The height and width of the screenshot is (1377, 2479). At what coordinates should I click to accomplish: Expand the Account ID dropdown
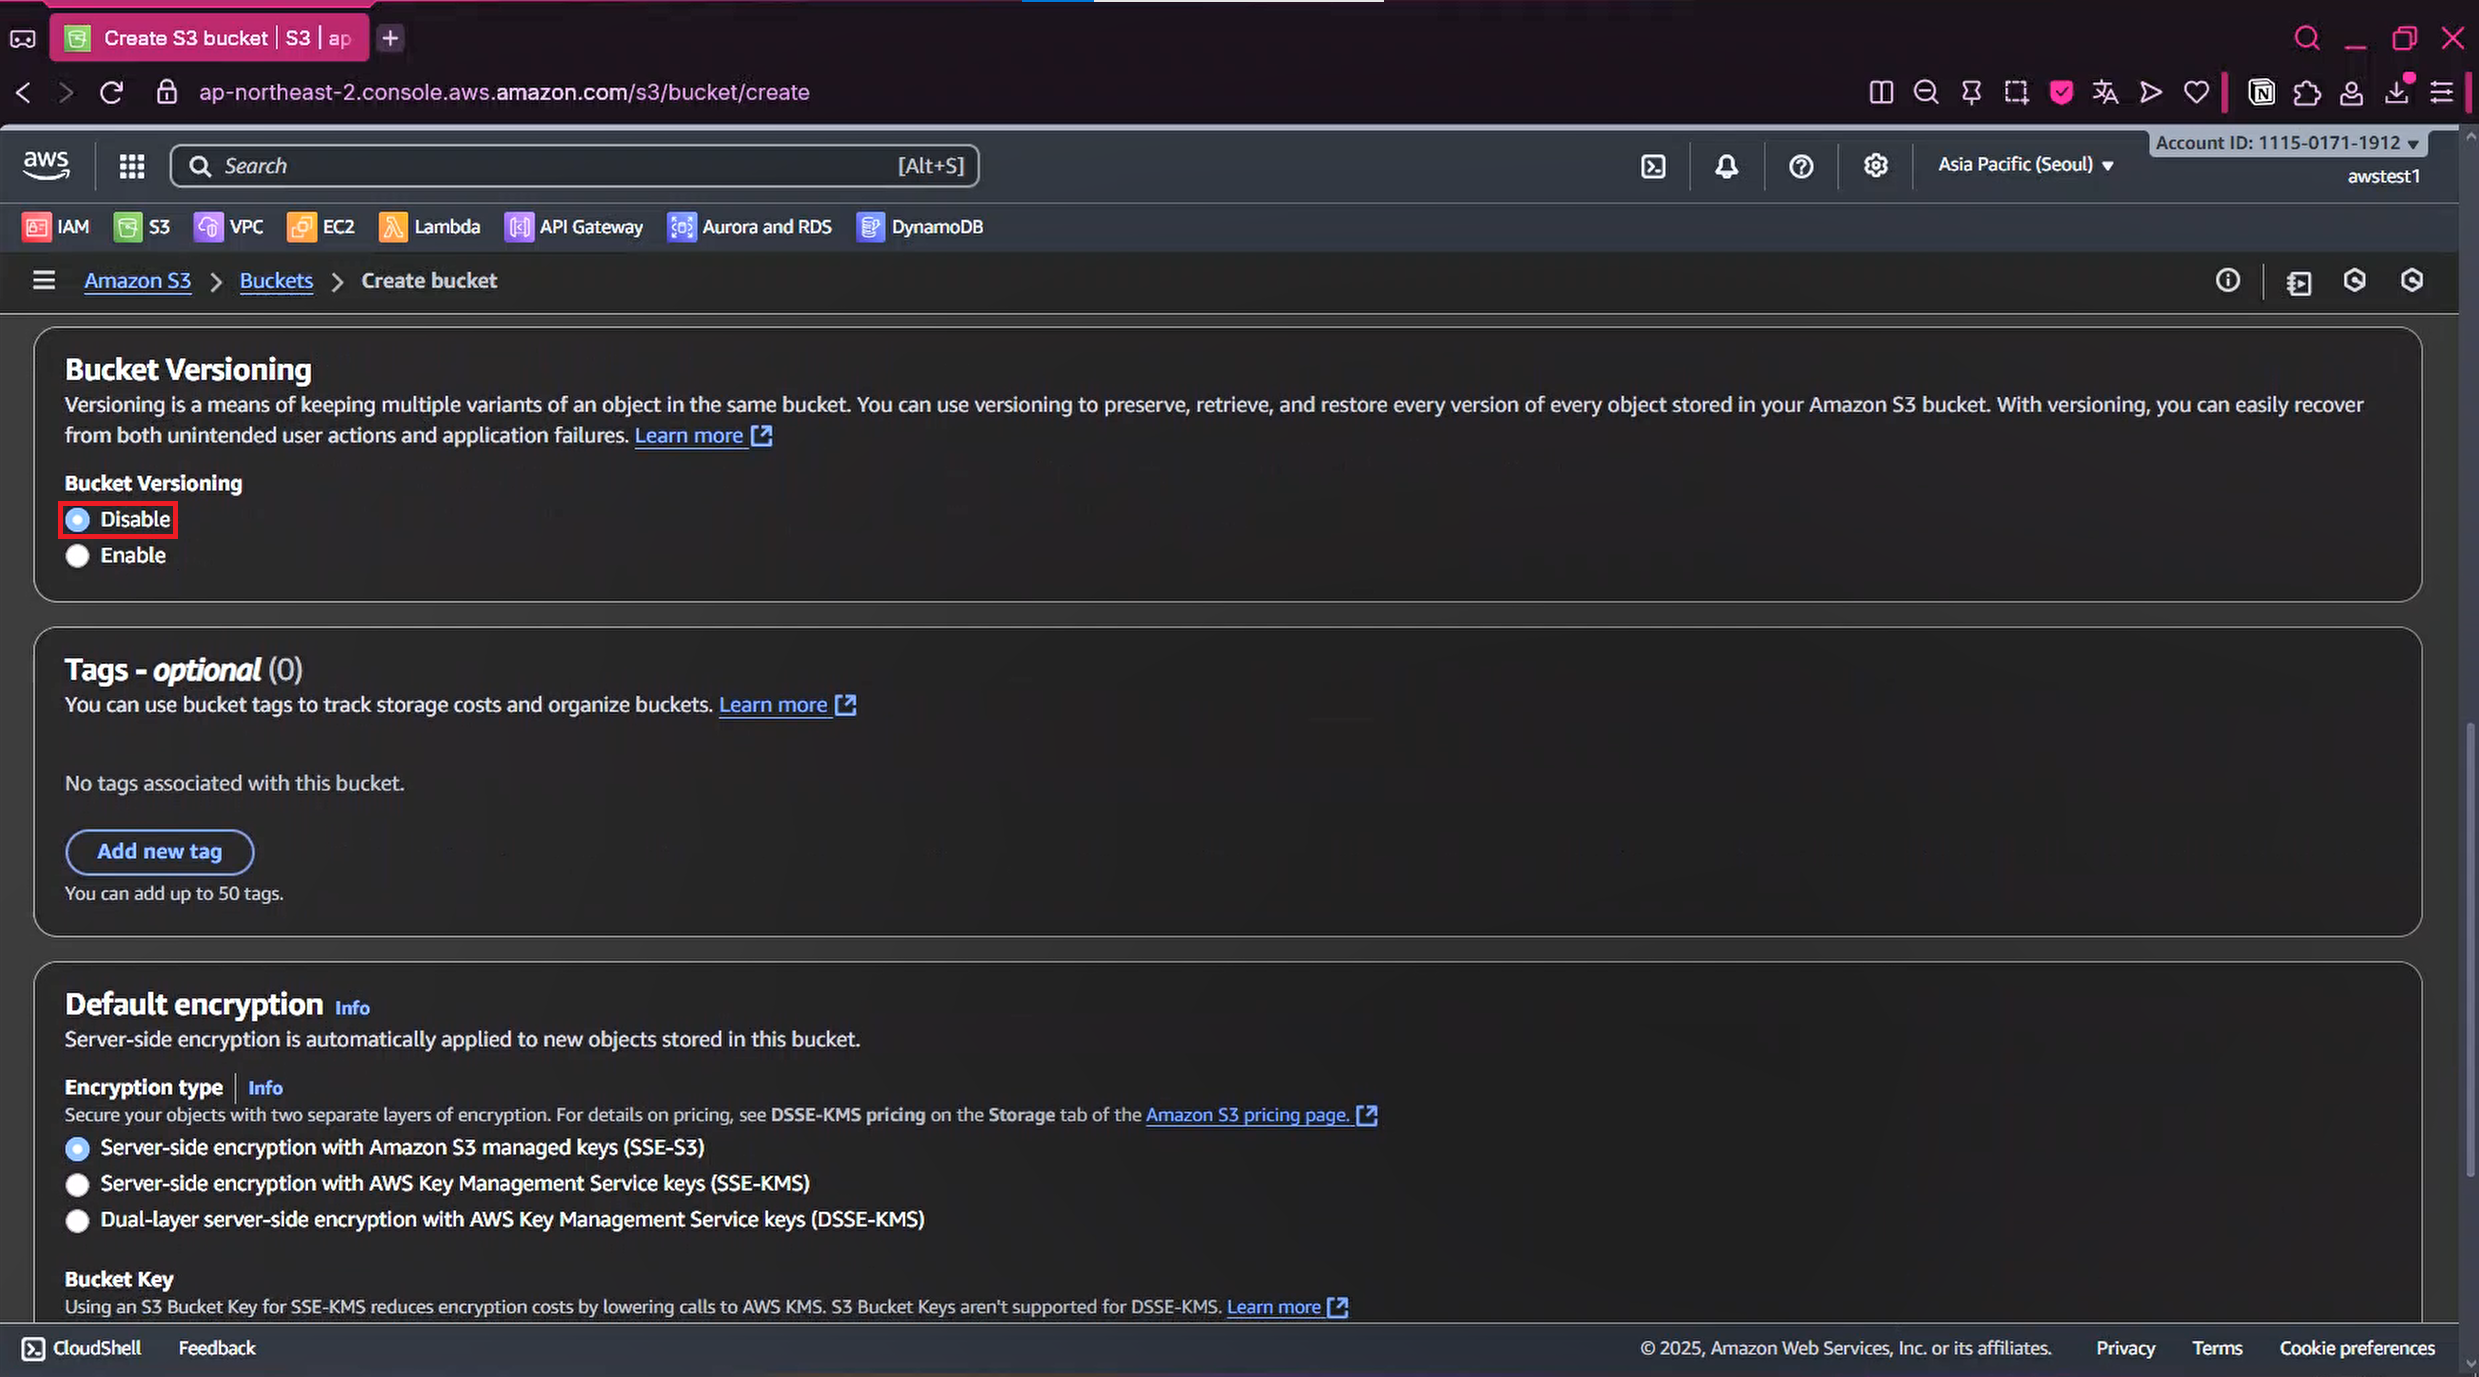2286,143
